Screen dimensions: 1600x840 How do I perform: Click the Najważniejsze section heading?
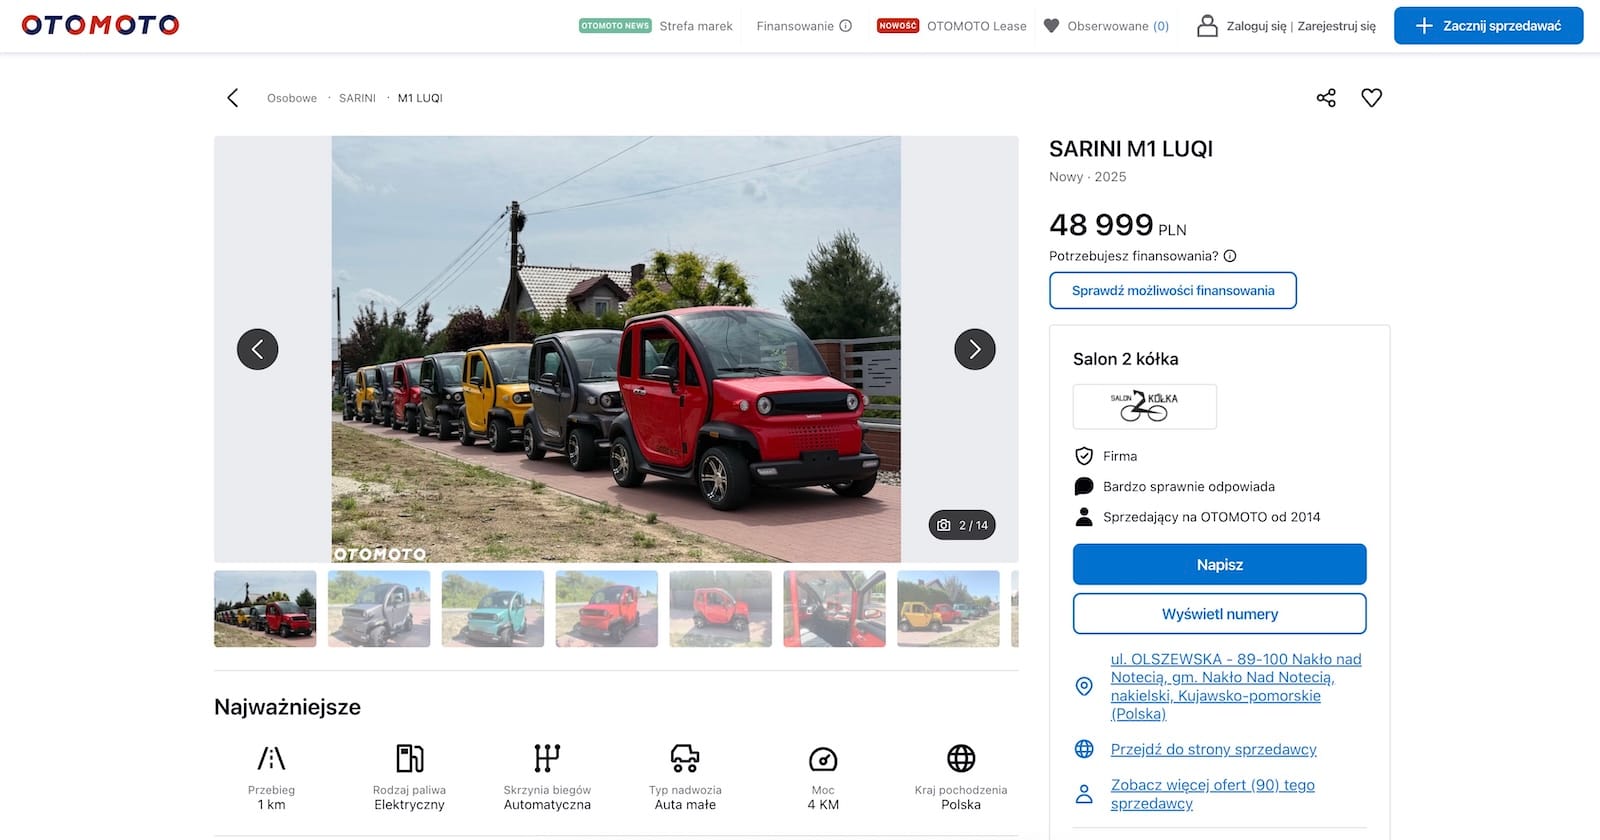tap(287, 707)
